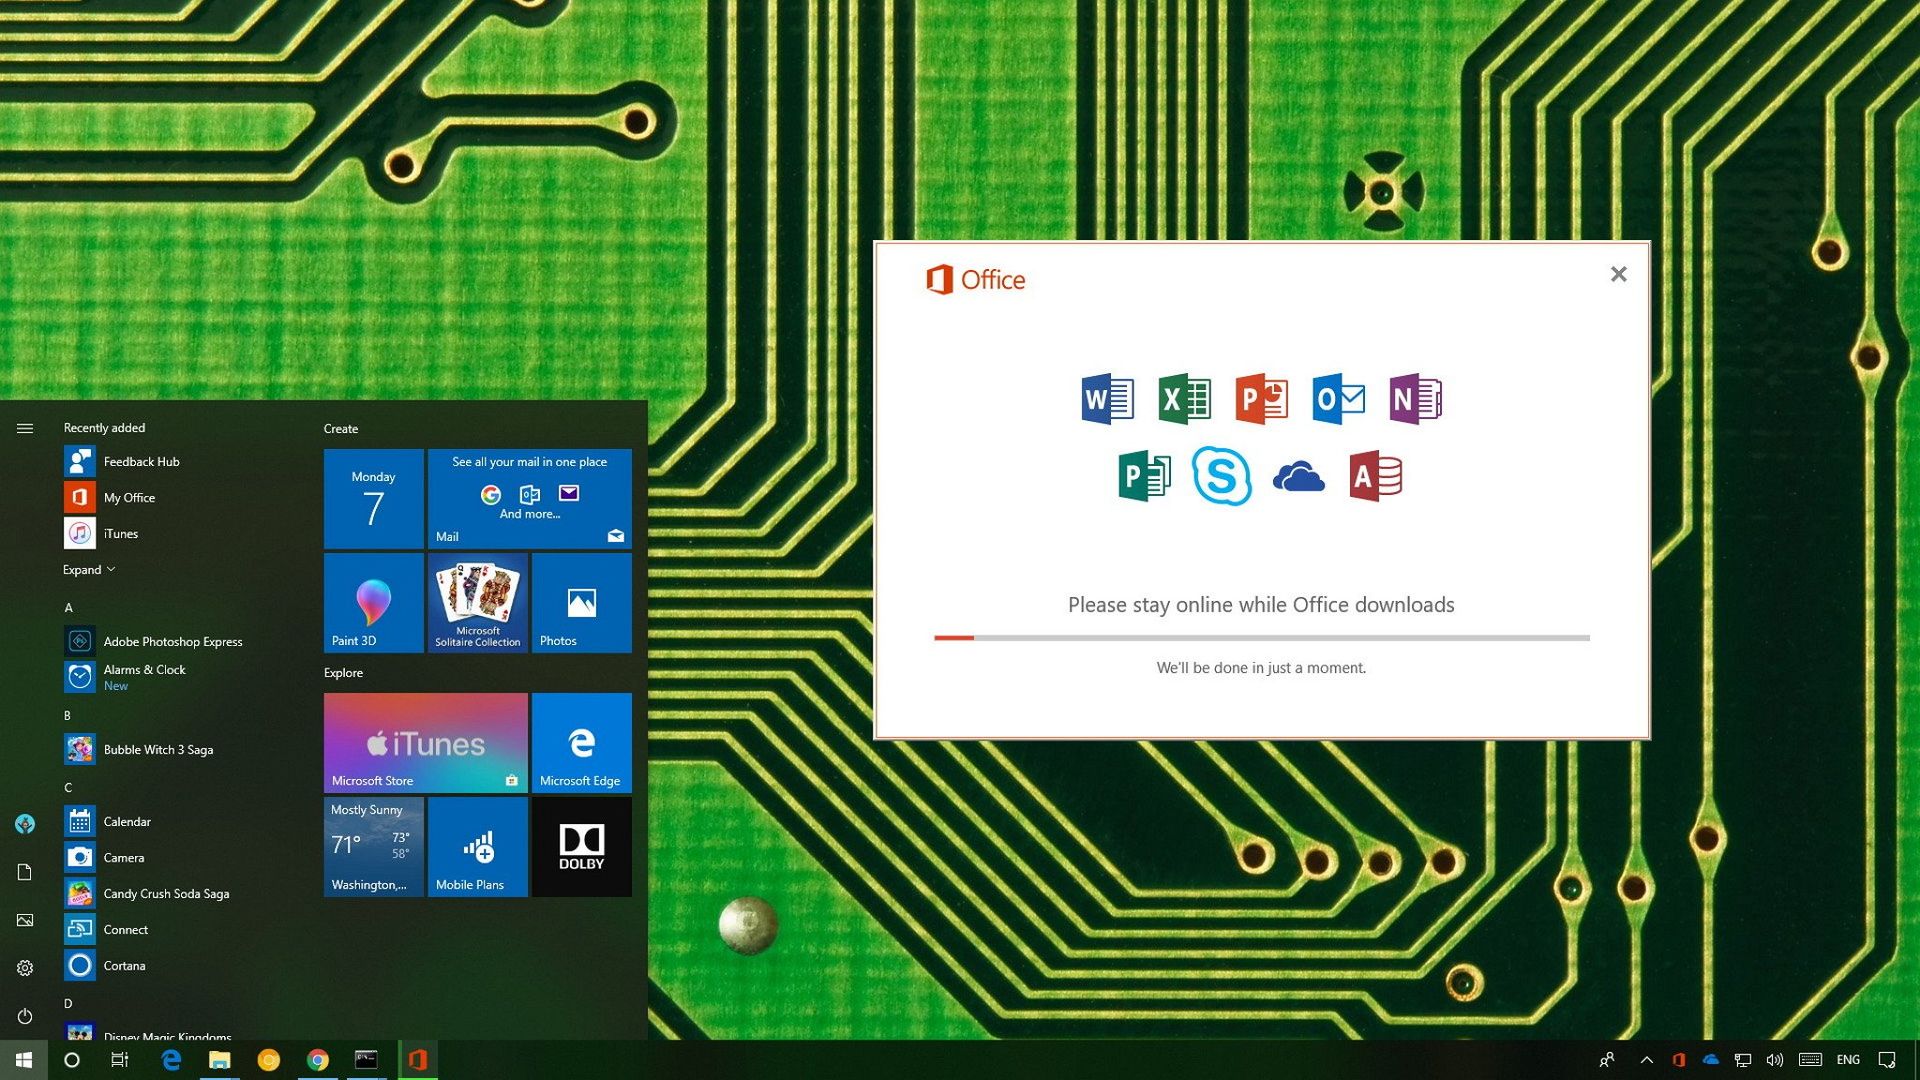Image resolution: width=1920 pixels, height=1080 pixels.
Task: Click the Skype icon in the Office installer
Action: click(1223, 477)
